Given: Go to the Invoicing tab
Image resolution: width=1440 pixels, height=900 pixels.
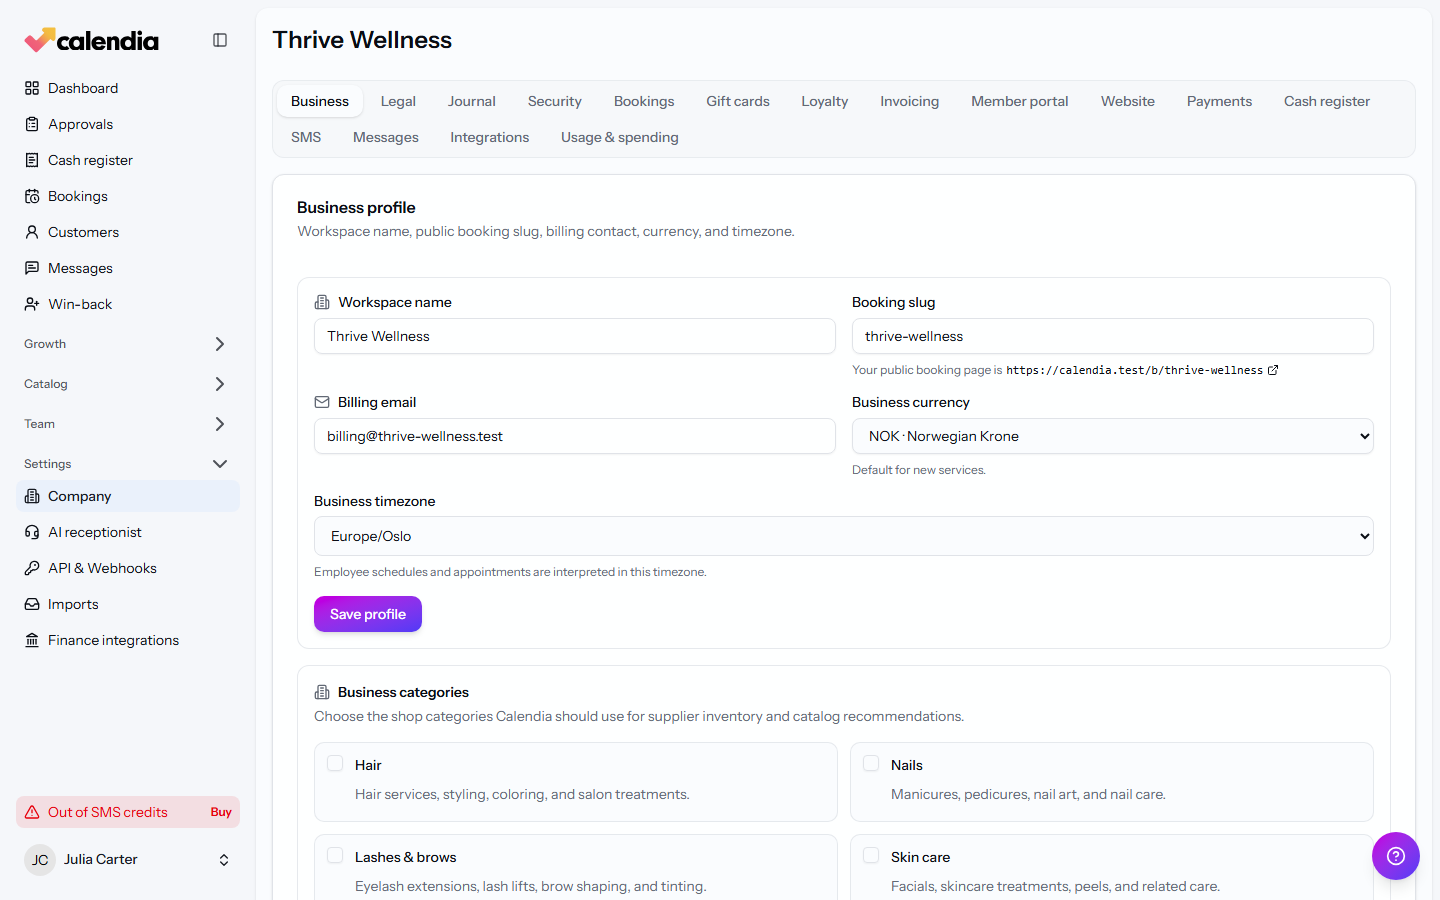Looking at the screenshot, I should [910, 101].
